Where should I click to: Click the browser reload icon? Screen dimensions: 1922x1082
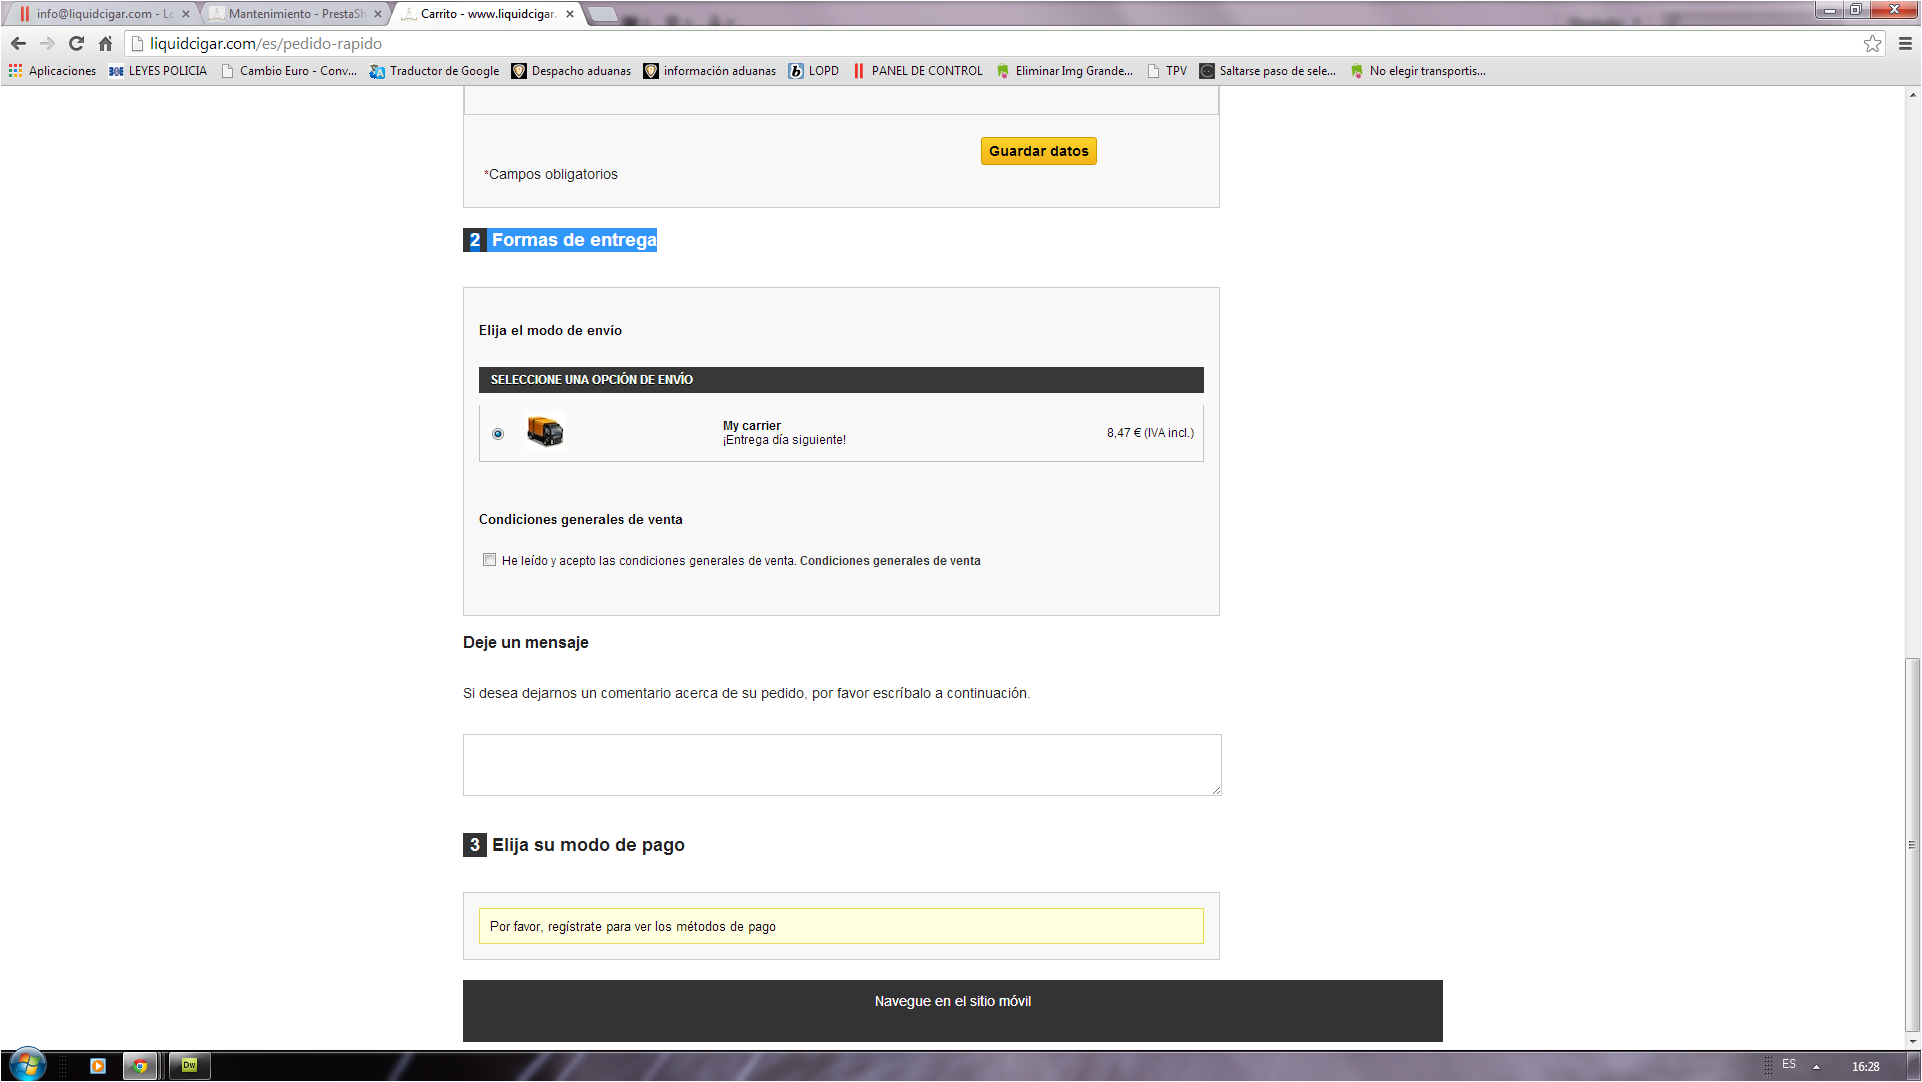click(x=76, y=43)
